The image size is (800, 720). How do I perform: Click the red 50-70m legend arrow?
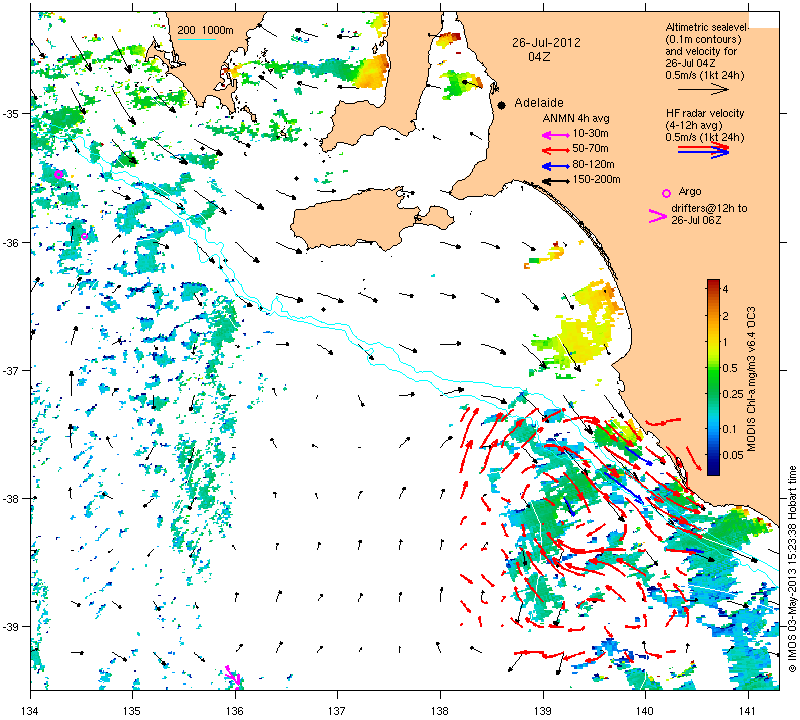pyautogui.click(x=555, y=151)
